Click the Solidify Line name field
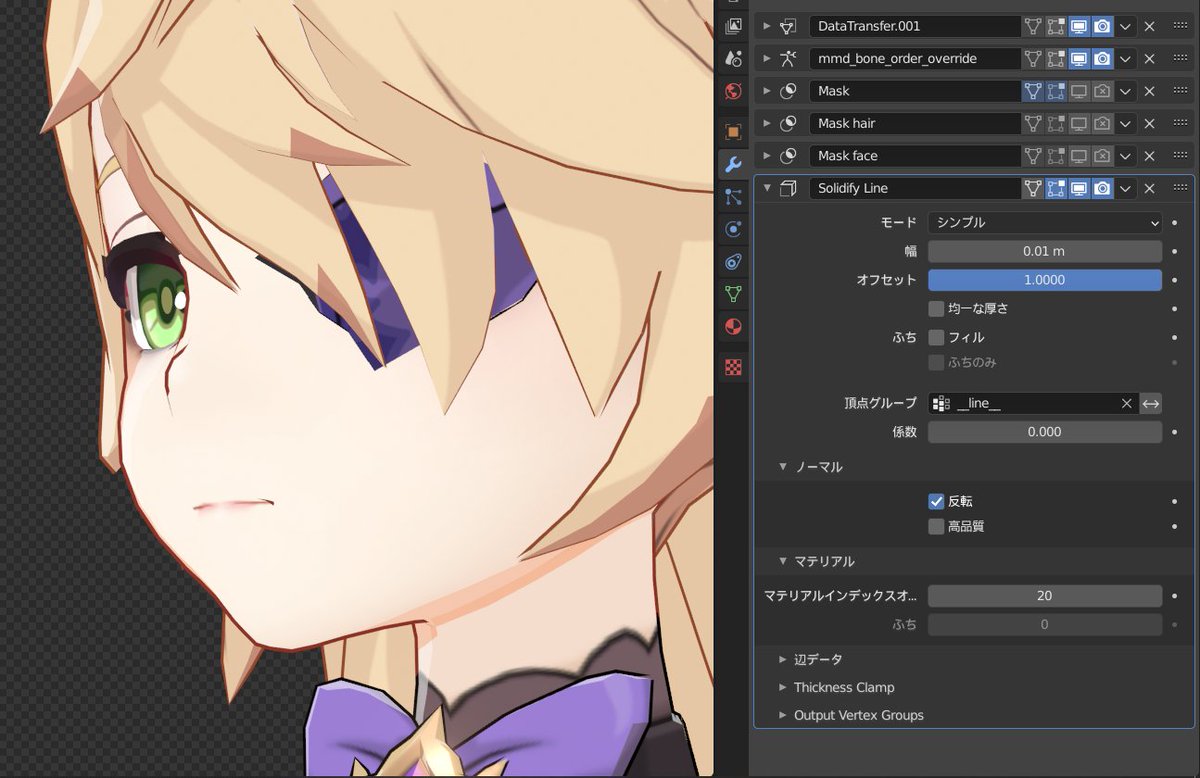 click(913, 188)
